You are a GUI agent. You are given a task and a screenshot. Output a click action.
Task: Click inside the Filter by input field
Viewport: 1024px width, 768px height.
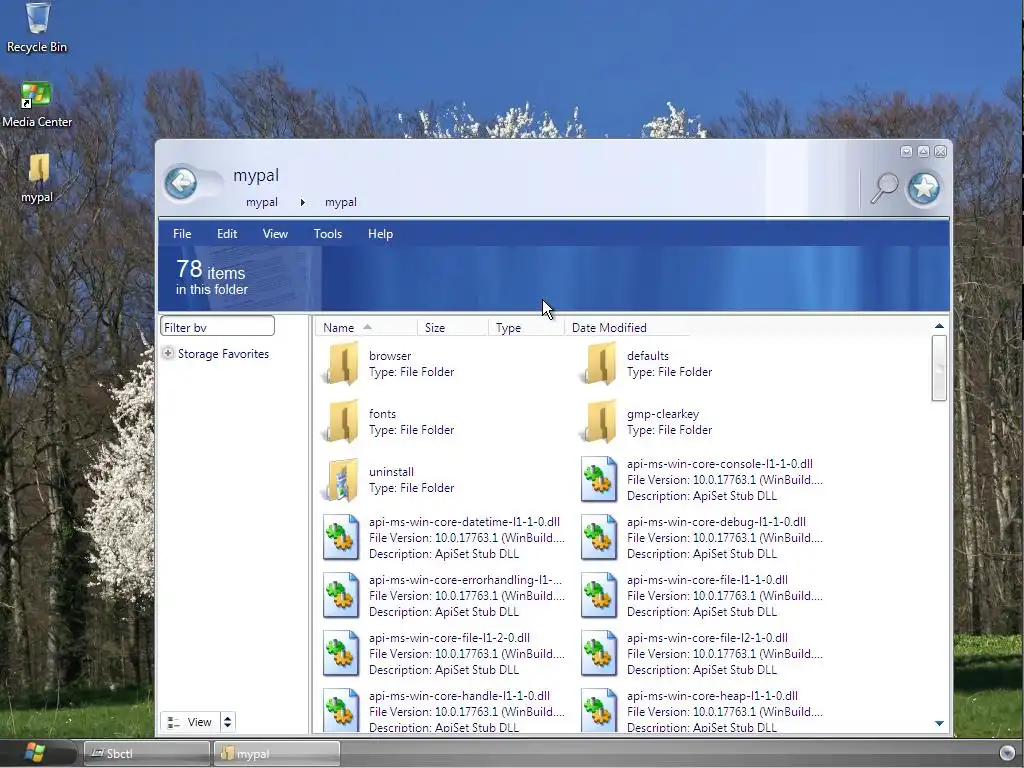tap(217, 327)
